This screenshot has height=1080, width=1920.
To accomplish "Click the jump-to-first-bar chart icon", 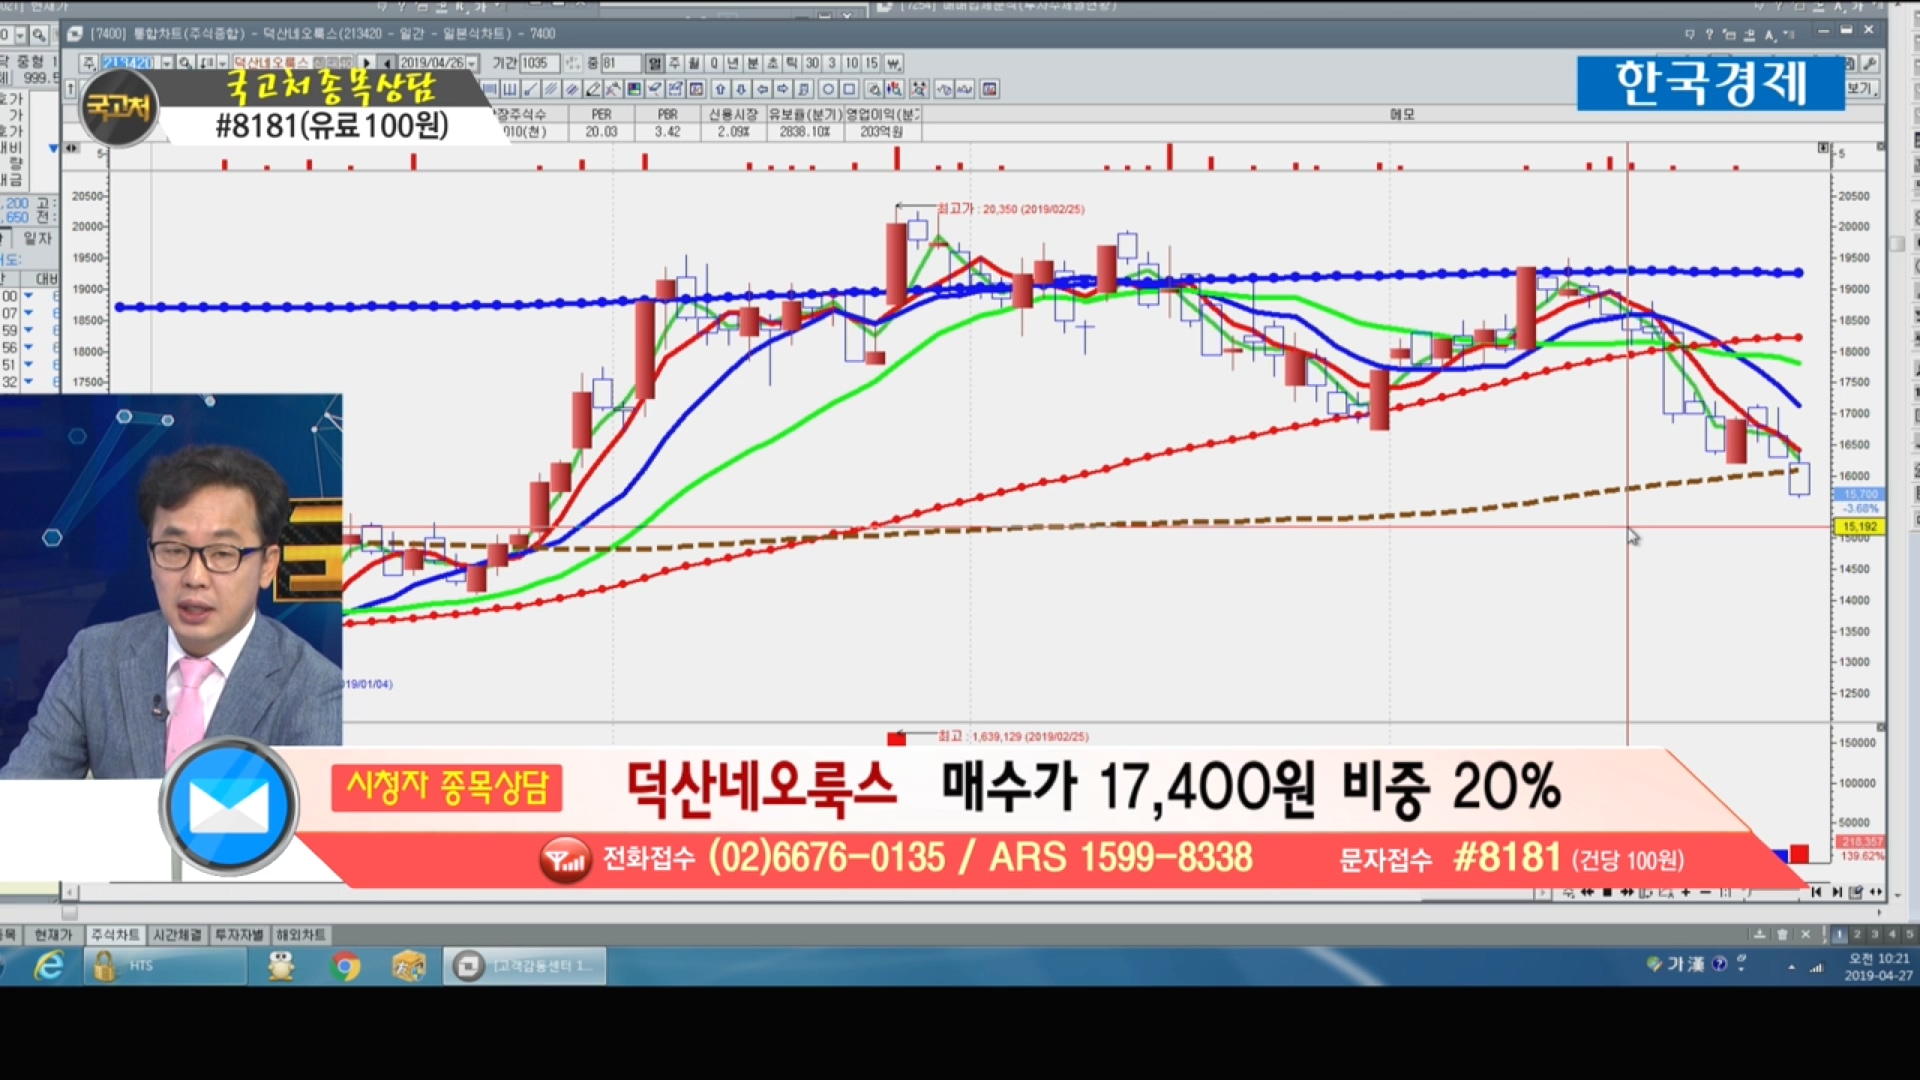I will [x=1816, y=892].
